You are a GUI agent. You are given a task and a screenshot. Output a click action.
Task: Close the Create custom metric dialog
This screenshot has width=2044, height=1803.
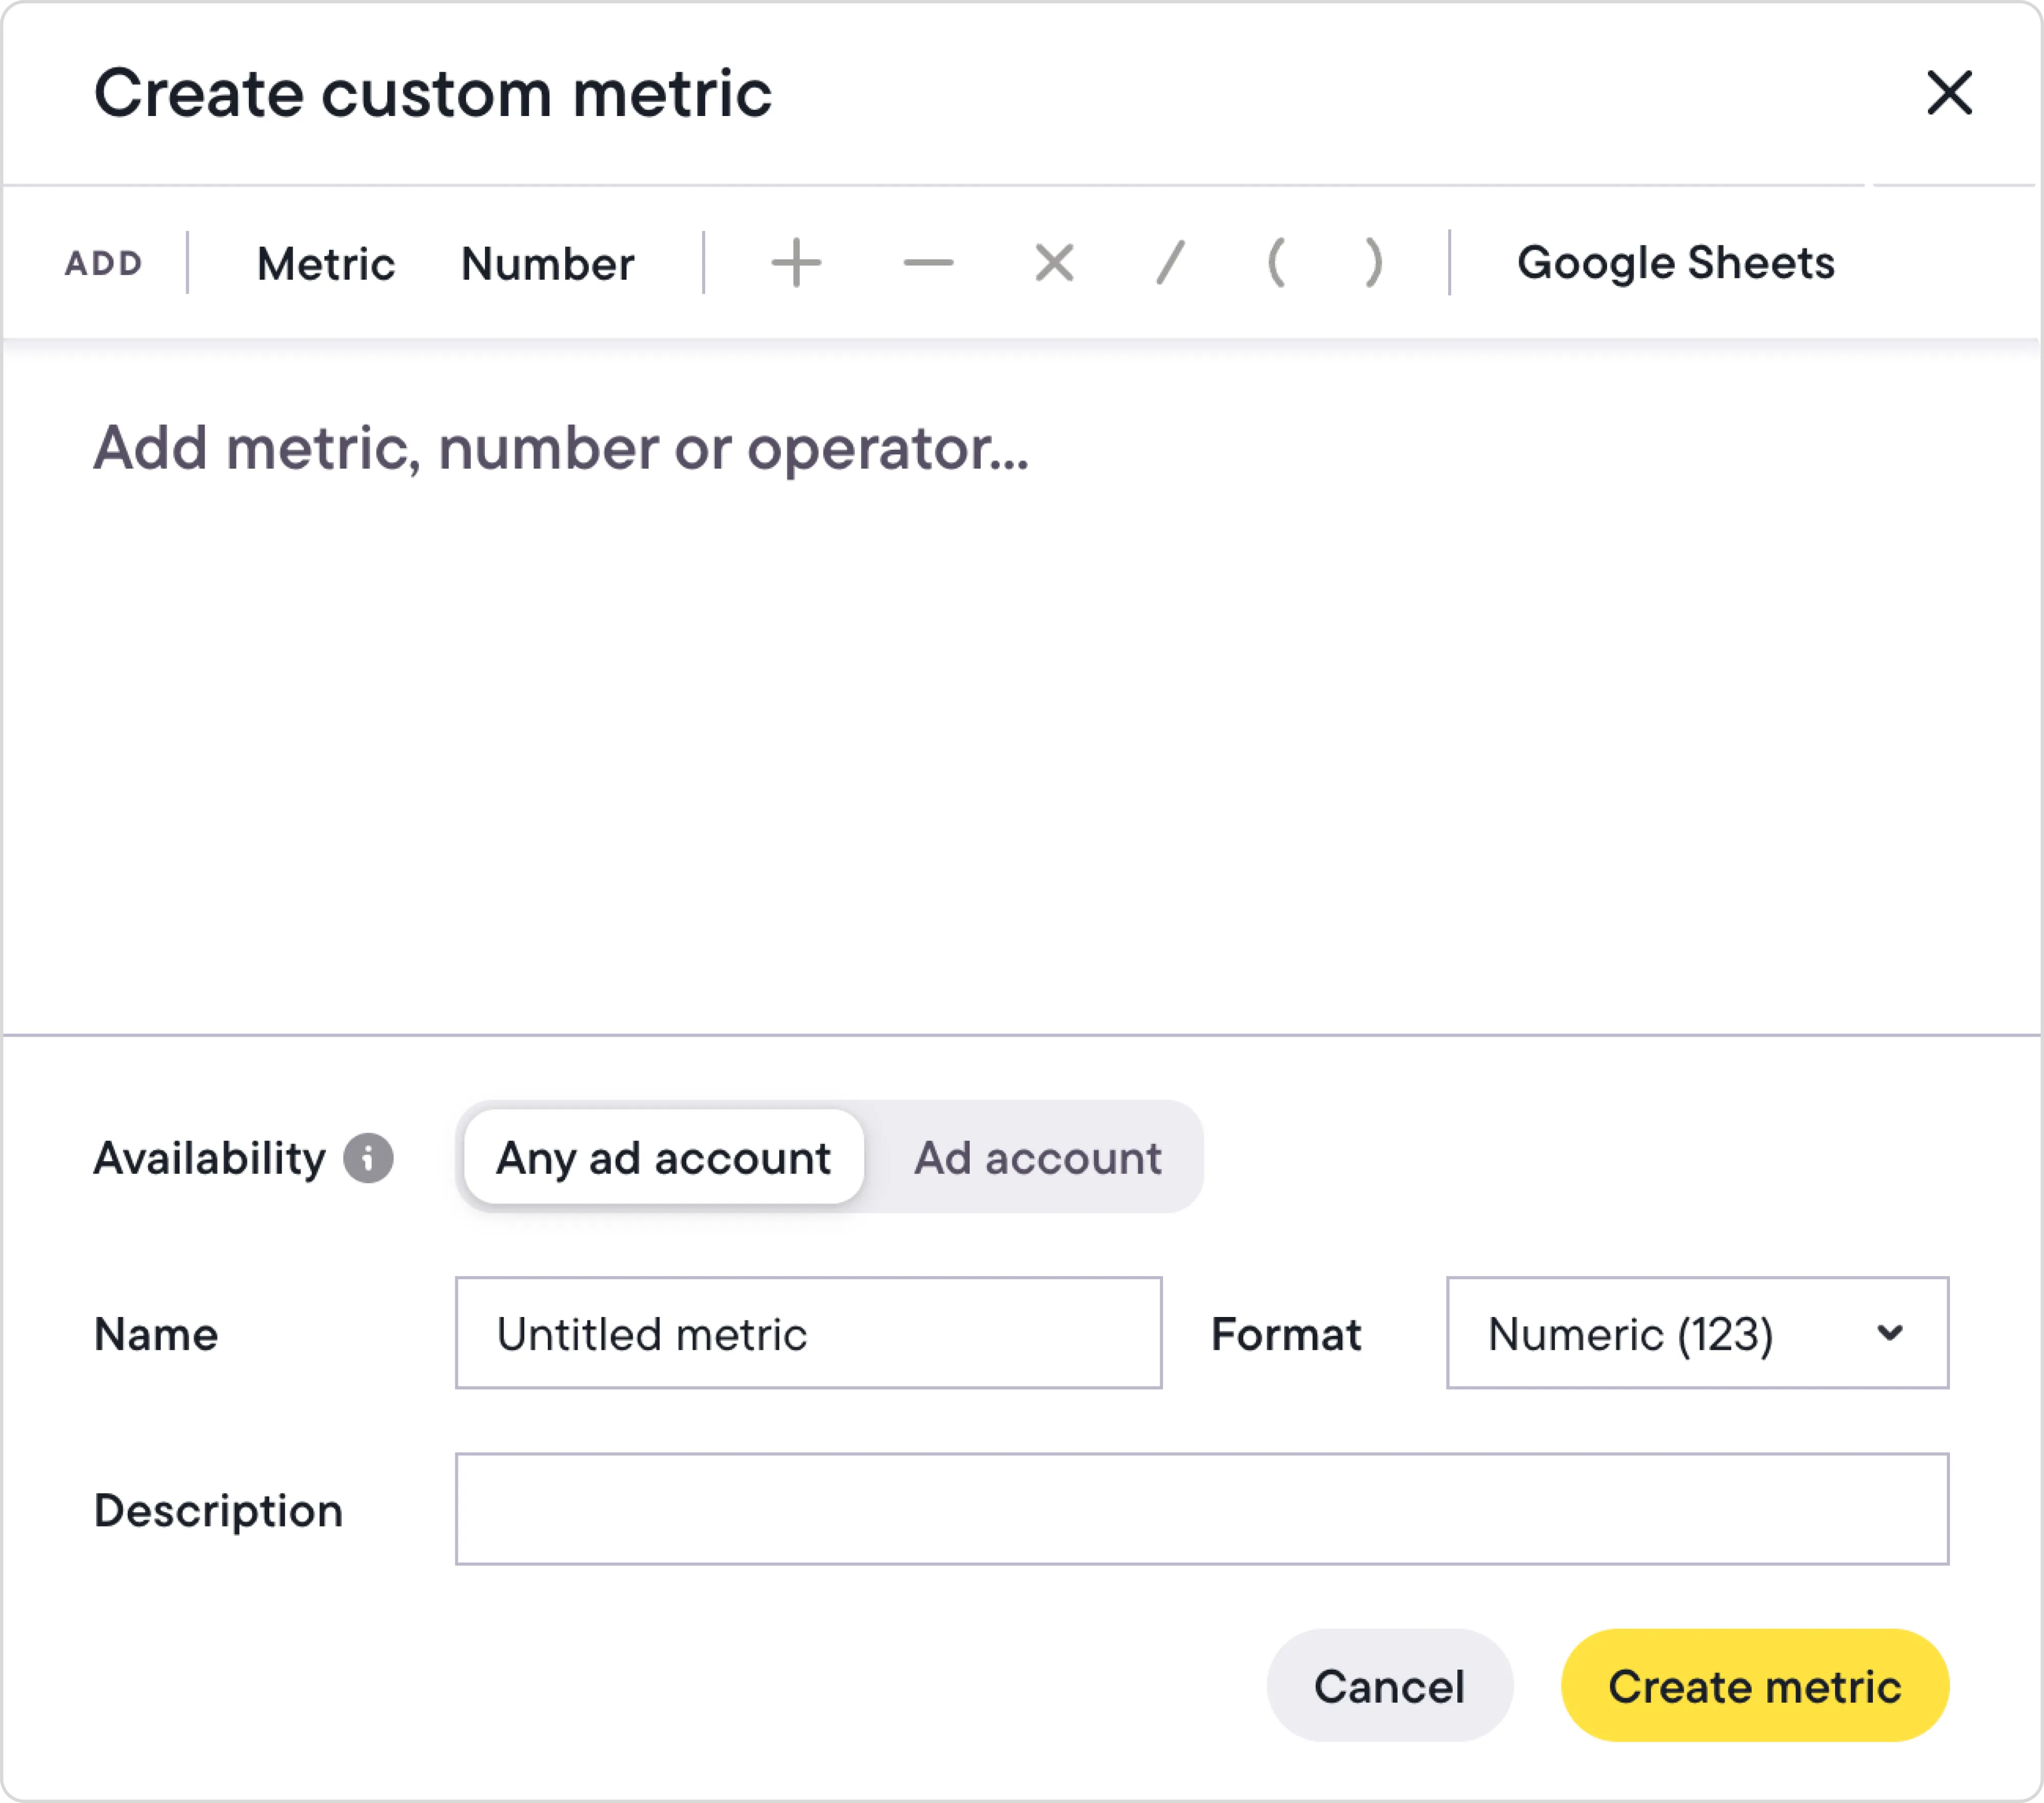tap(1949, 93)
